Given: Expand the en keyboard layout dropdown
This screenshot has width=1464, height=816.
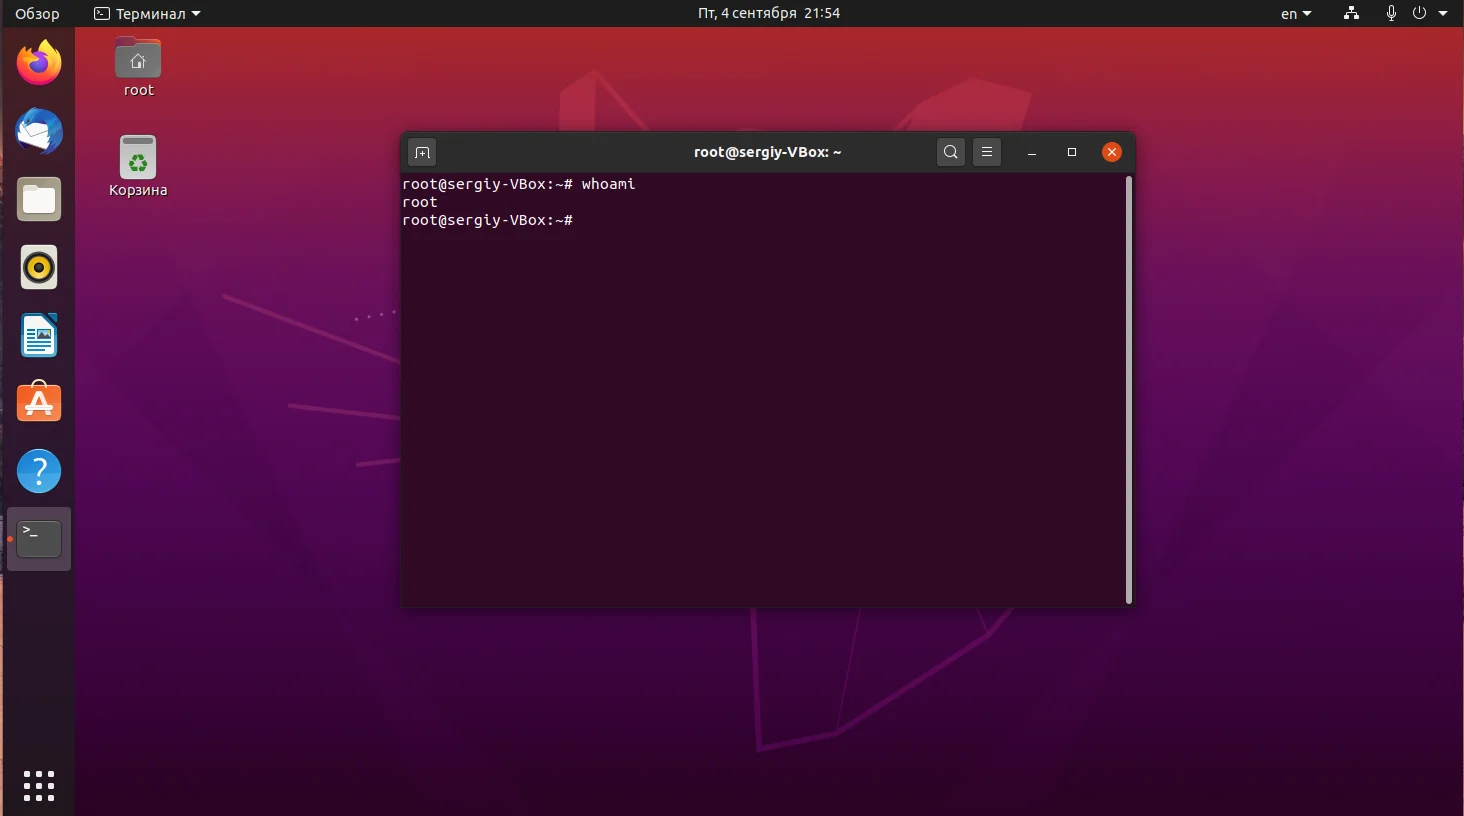Looking at the screenshot, I should coord(1296,14).
